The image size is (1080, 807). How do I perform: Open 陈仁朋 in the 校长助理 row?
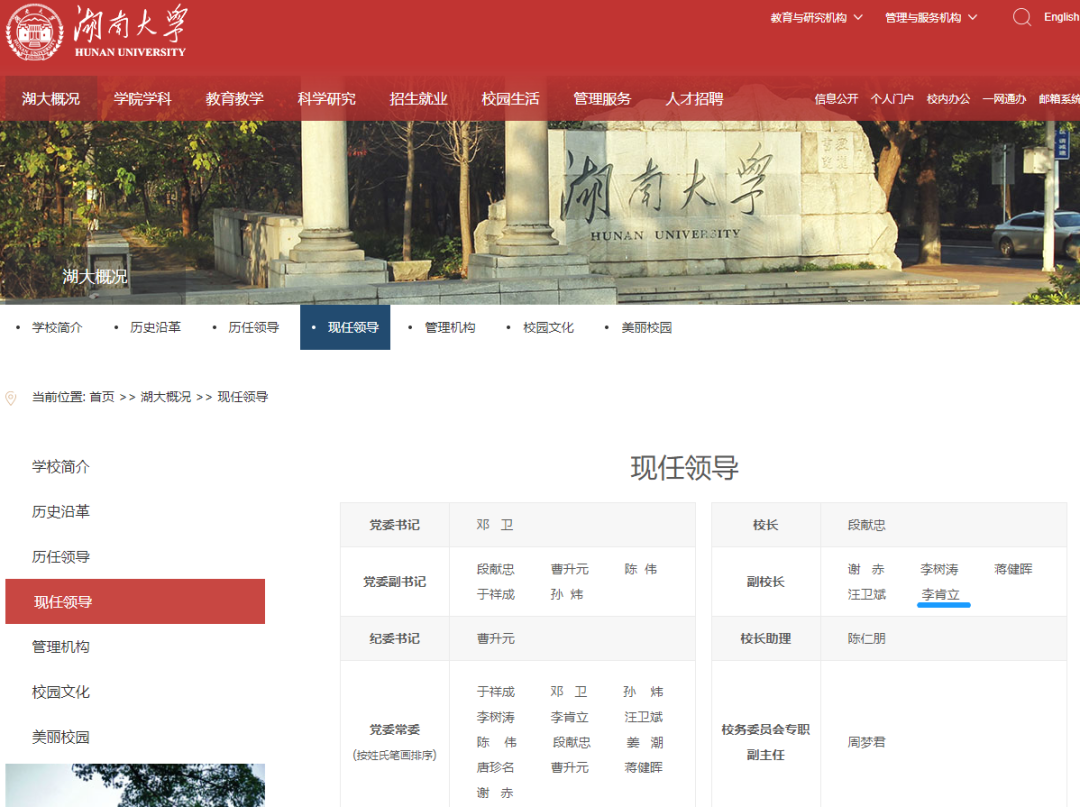pos(866,639)
